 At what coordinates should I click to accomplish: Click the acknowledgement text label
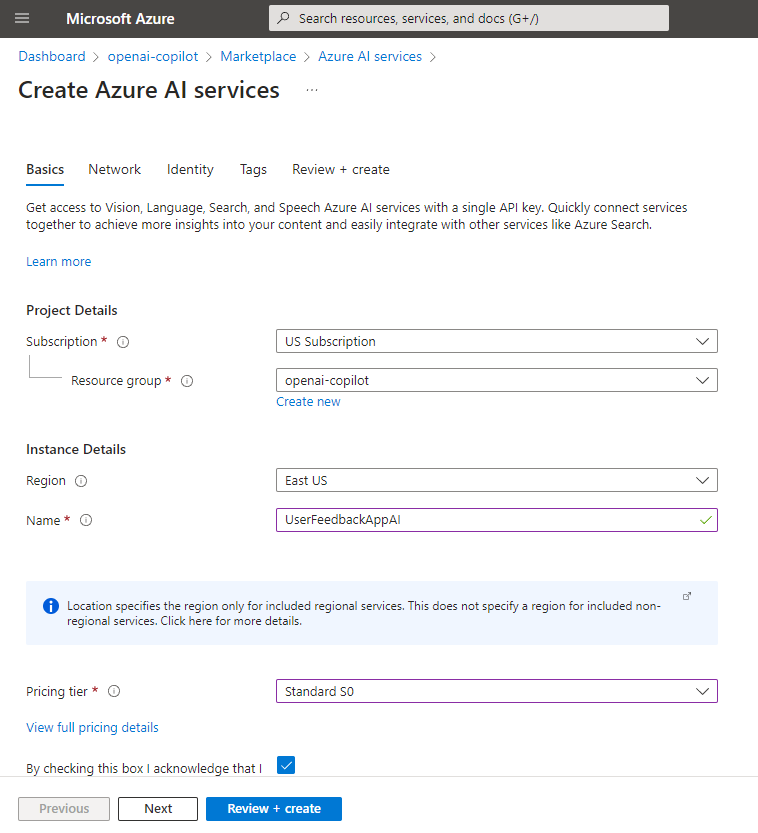click(144, 768)
